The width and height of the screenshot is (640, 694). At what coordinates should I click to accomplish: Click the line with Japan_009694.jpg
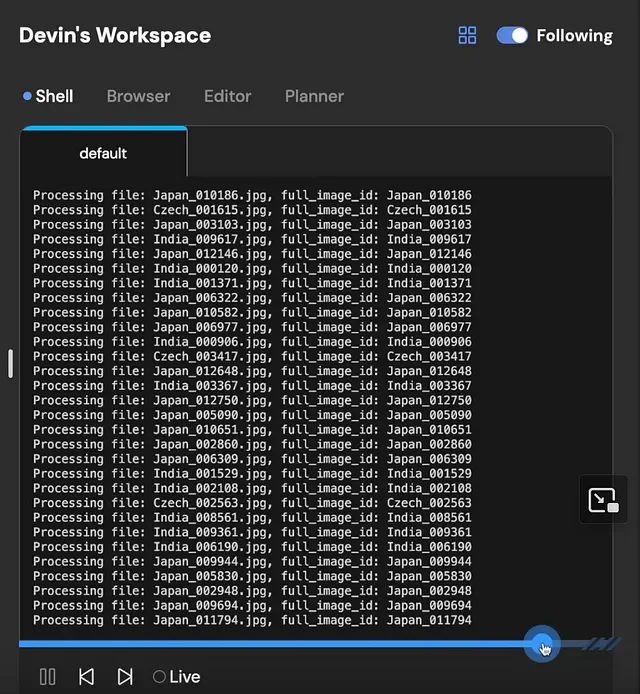pyautogui.click(x=252, y=605)
